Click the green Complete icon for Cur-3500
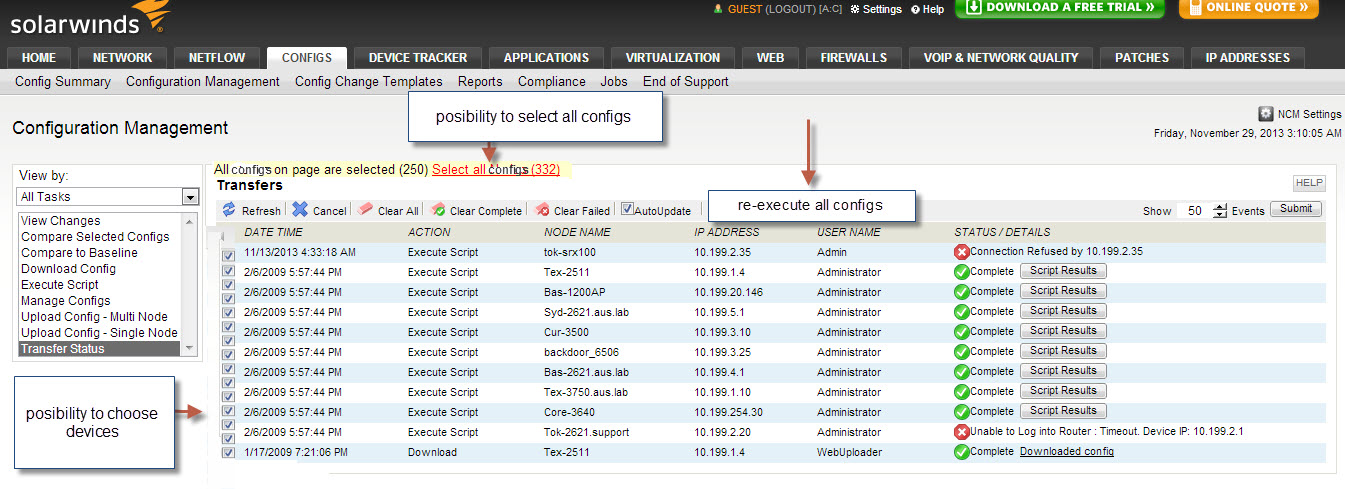The height and width of the screenshot is (489, 1345). coord(962,332)
